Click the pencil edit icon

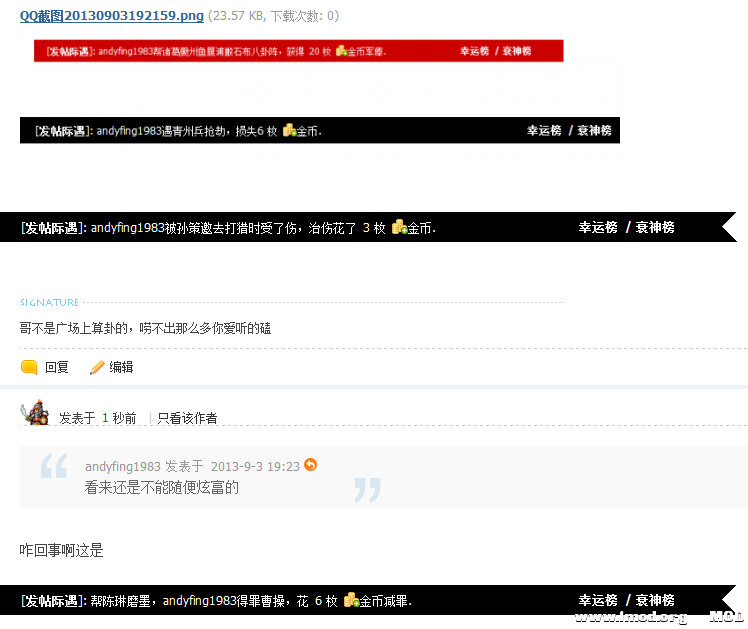coord(97,367)
